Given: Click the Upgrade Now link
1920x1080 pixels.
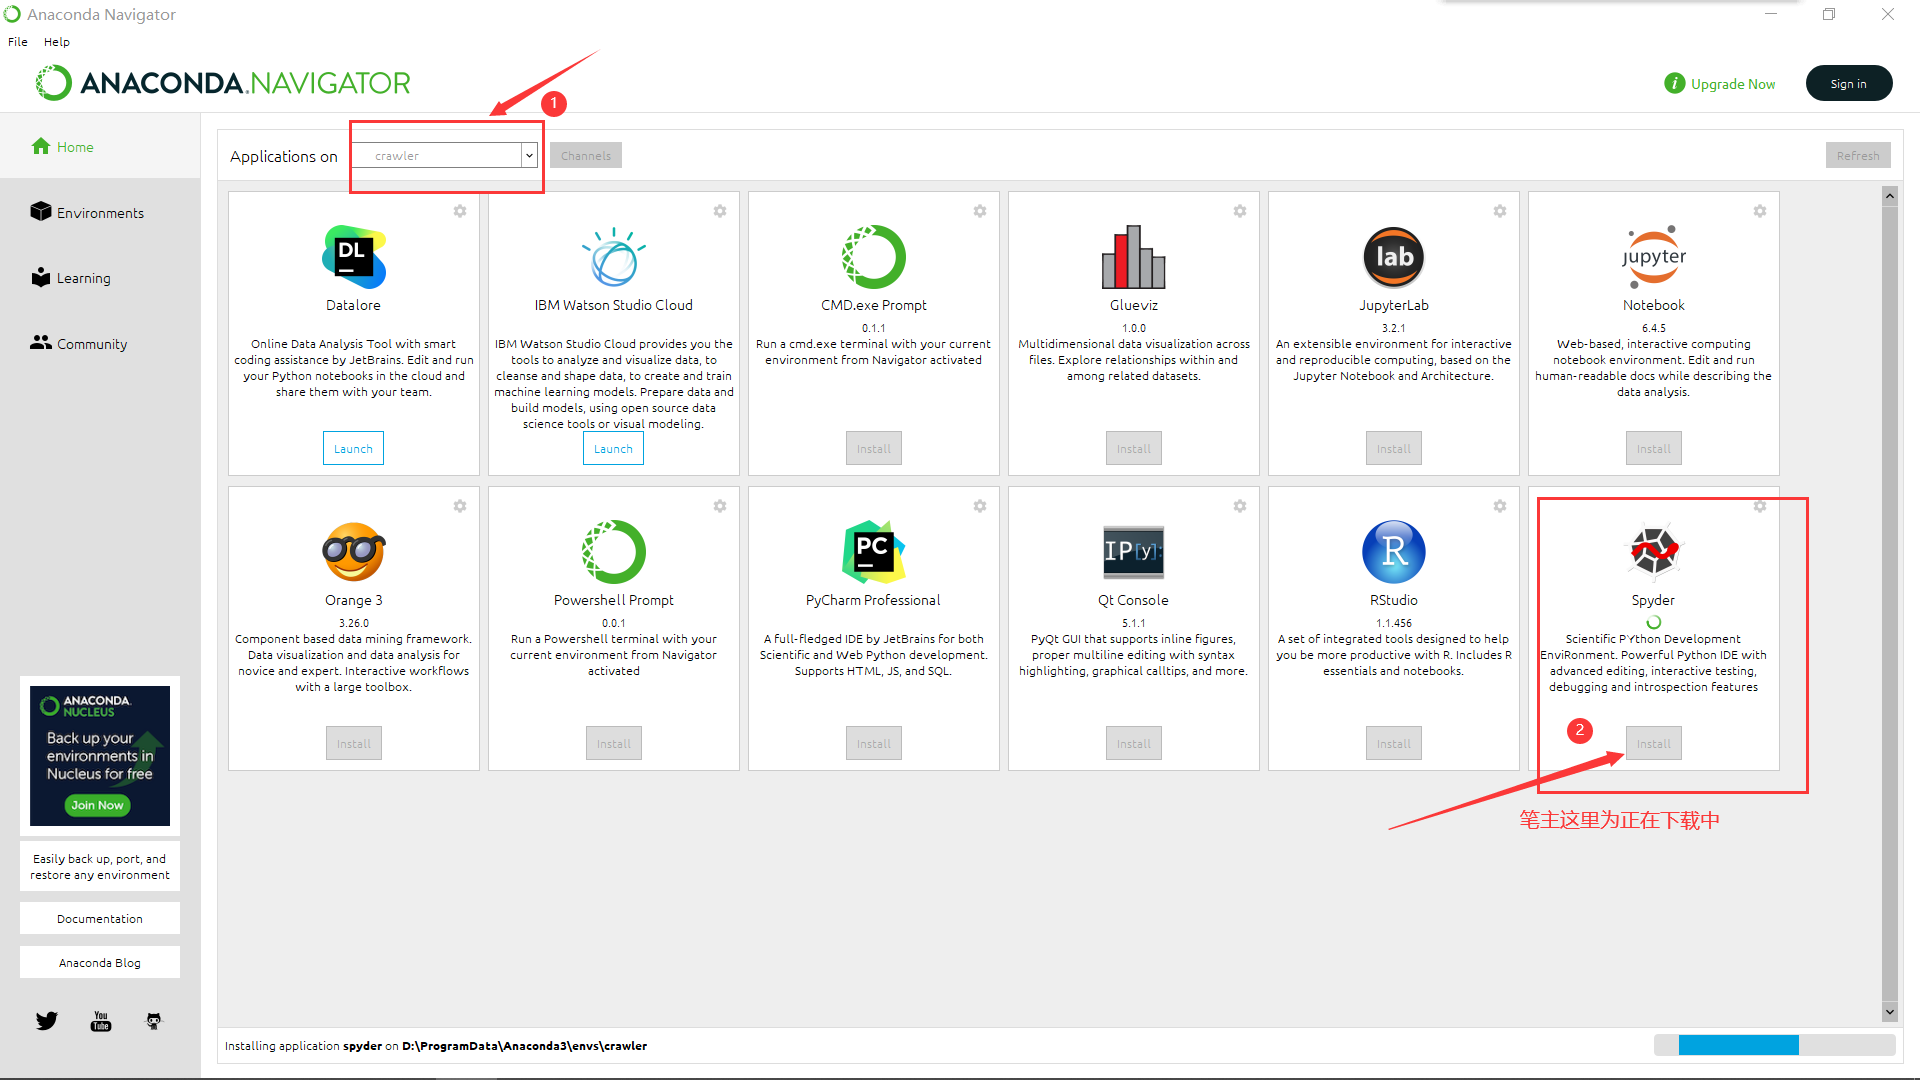Looking at the screenshot, I should click(x=1732, y=84).
